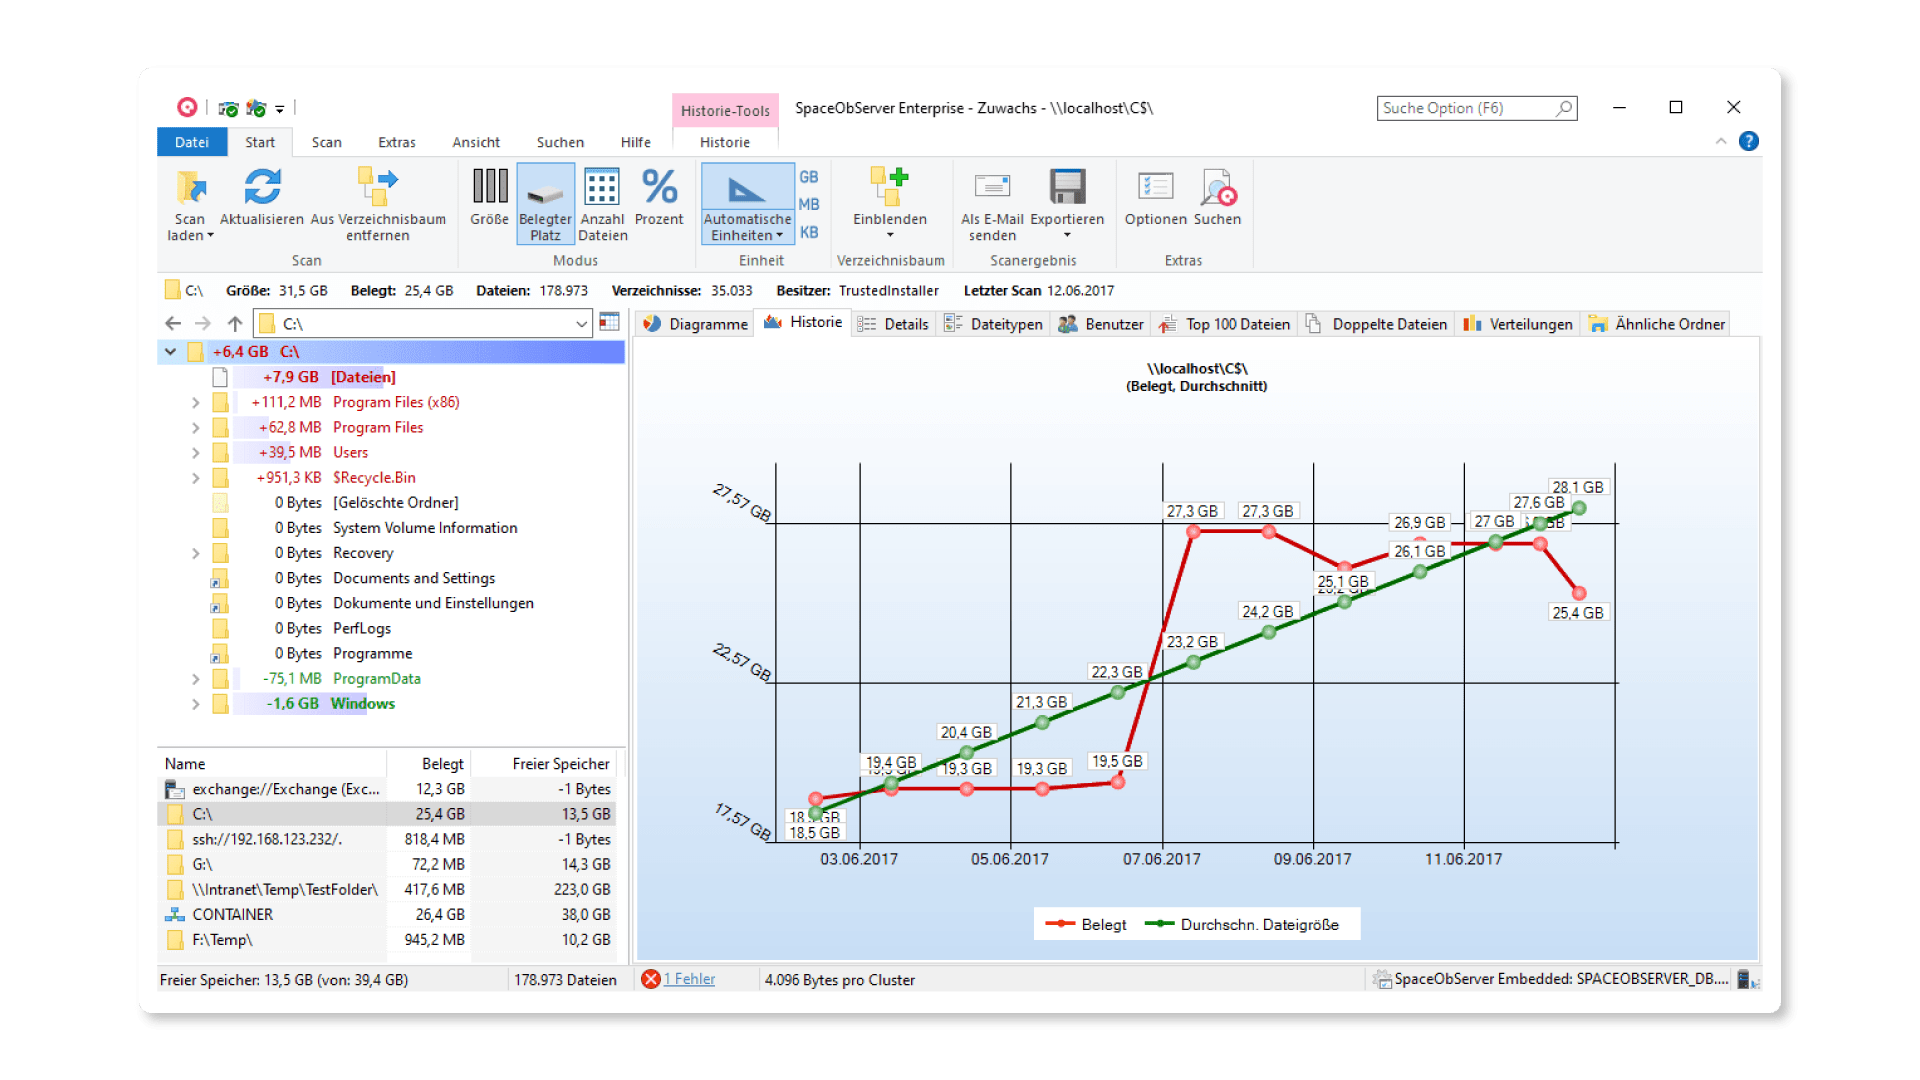Click the blue help question icon
The image size is (1920, 1080).
pyautogui.click(x=1748, y=141)
